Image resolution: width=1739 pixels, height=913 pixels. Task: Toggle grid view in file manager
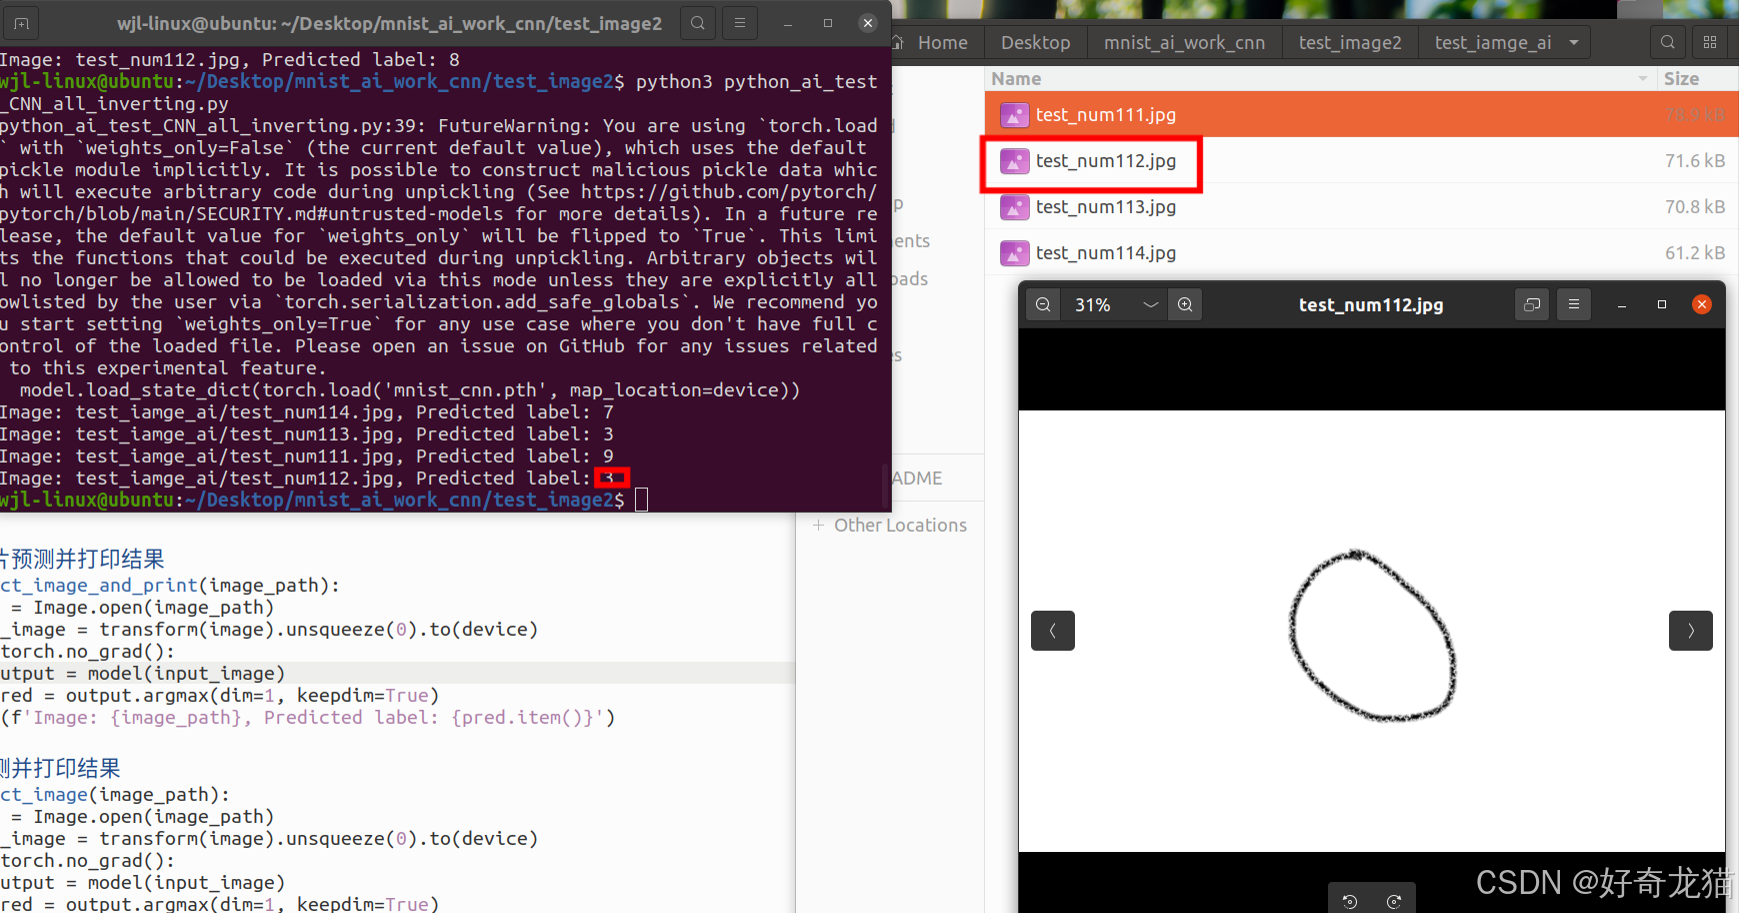[x=1710, y=42]
